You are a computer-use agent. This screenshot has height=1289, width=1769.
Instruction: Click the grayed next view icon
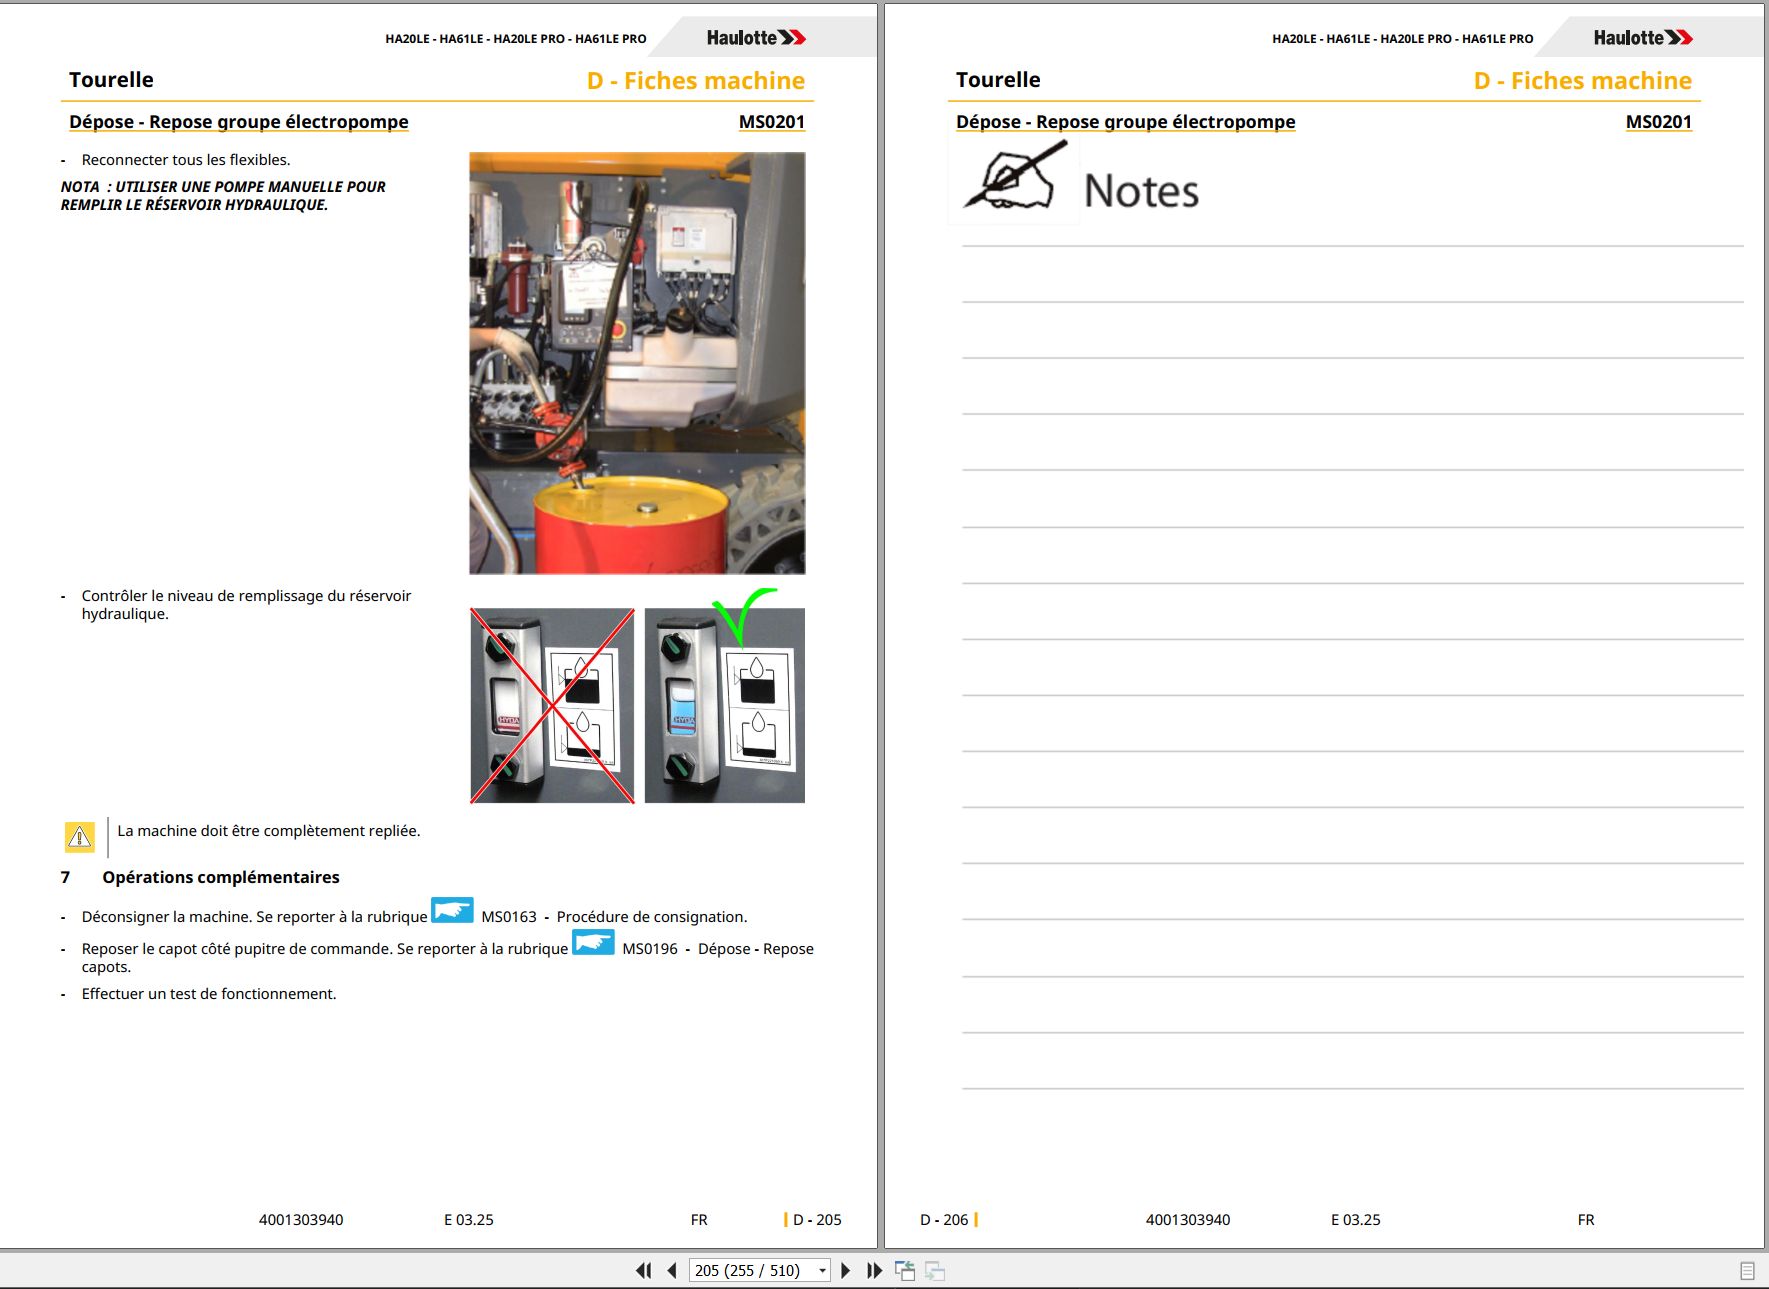935,1271
